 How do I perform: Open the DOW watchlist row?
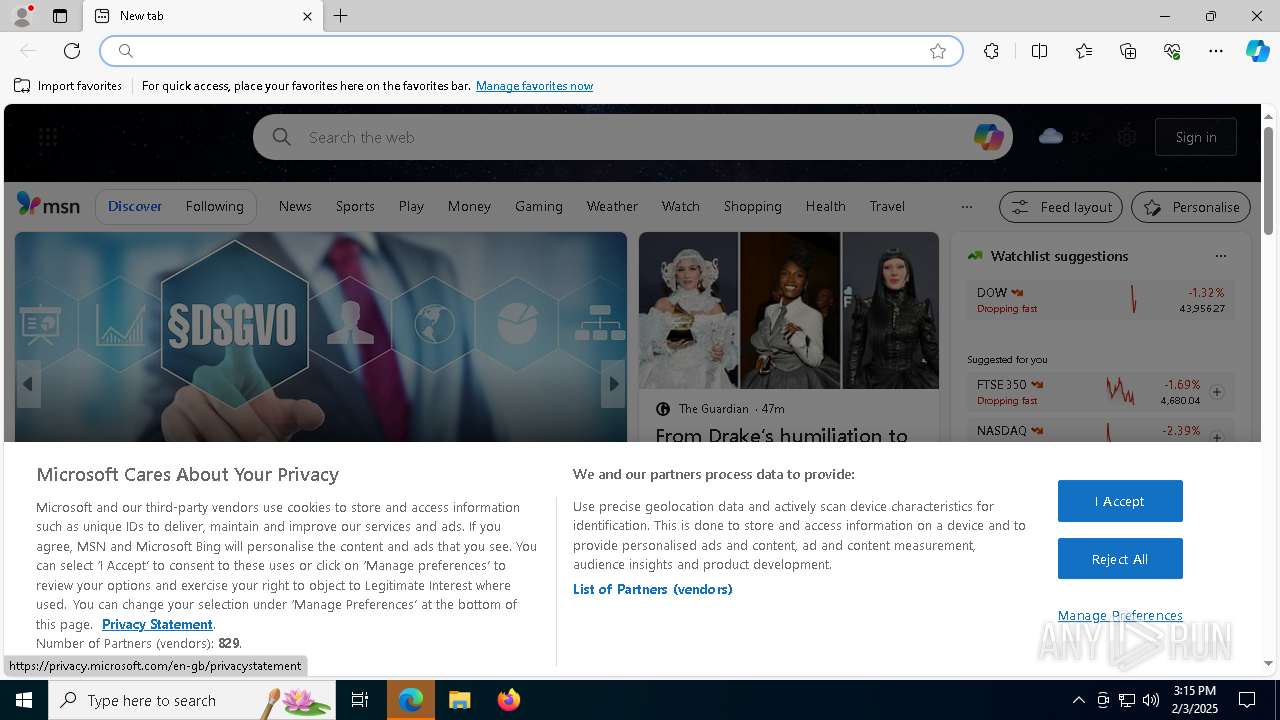pyautogui.click(x=1101, y=299)
